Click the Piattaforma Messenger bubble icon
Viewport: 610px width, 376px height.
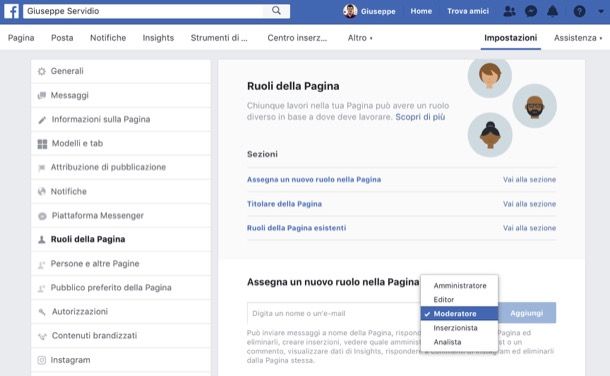(x=42, y=216)
